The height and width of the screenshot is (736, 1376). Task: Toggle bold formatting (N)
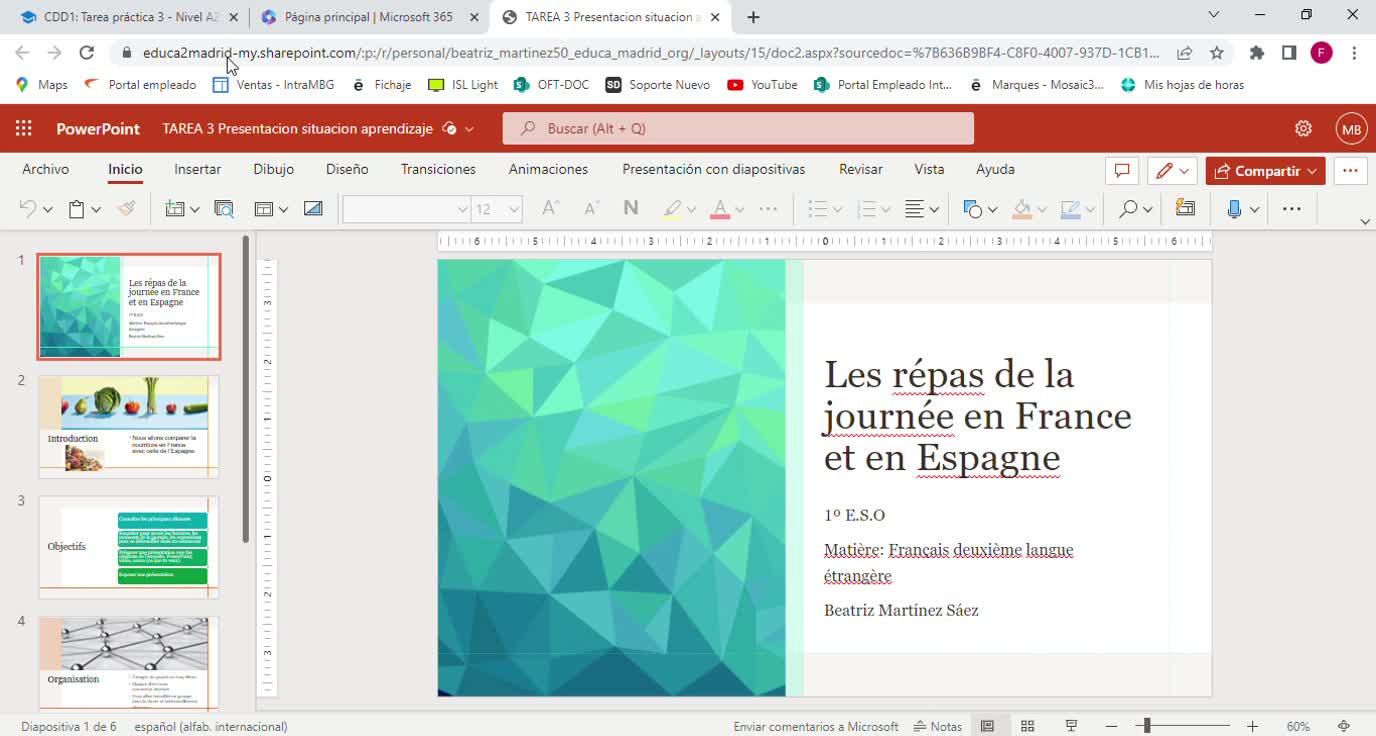tap(630, 209)
